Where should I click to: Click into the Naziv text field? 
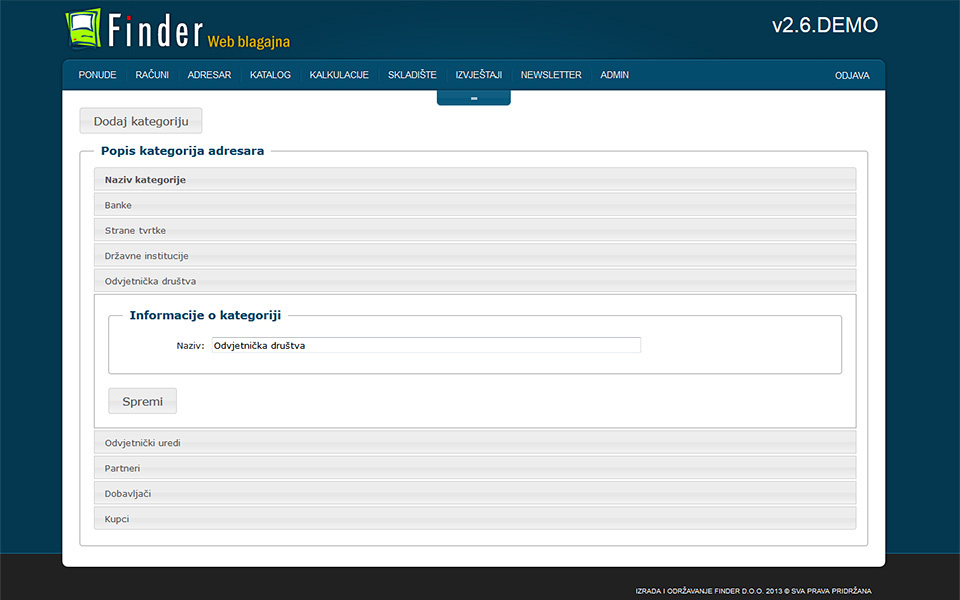(425, 345)
